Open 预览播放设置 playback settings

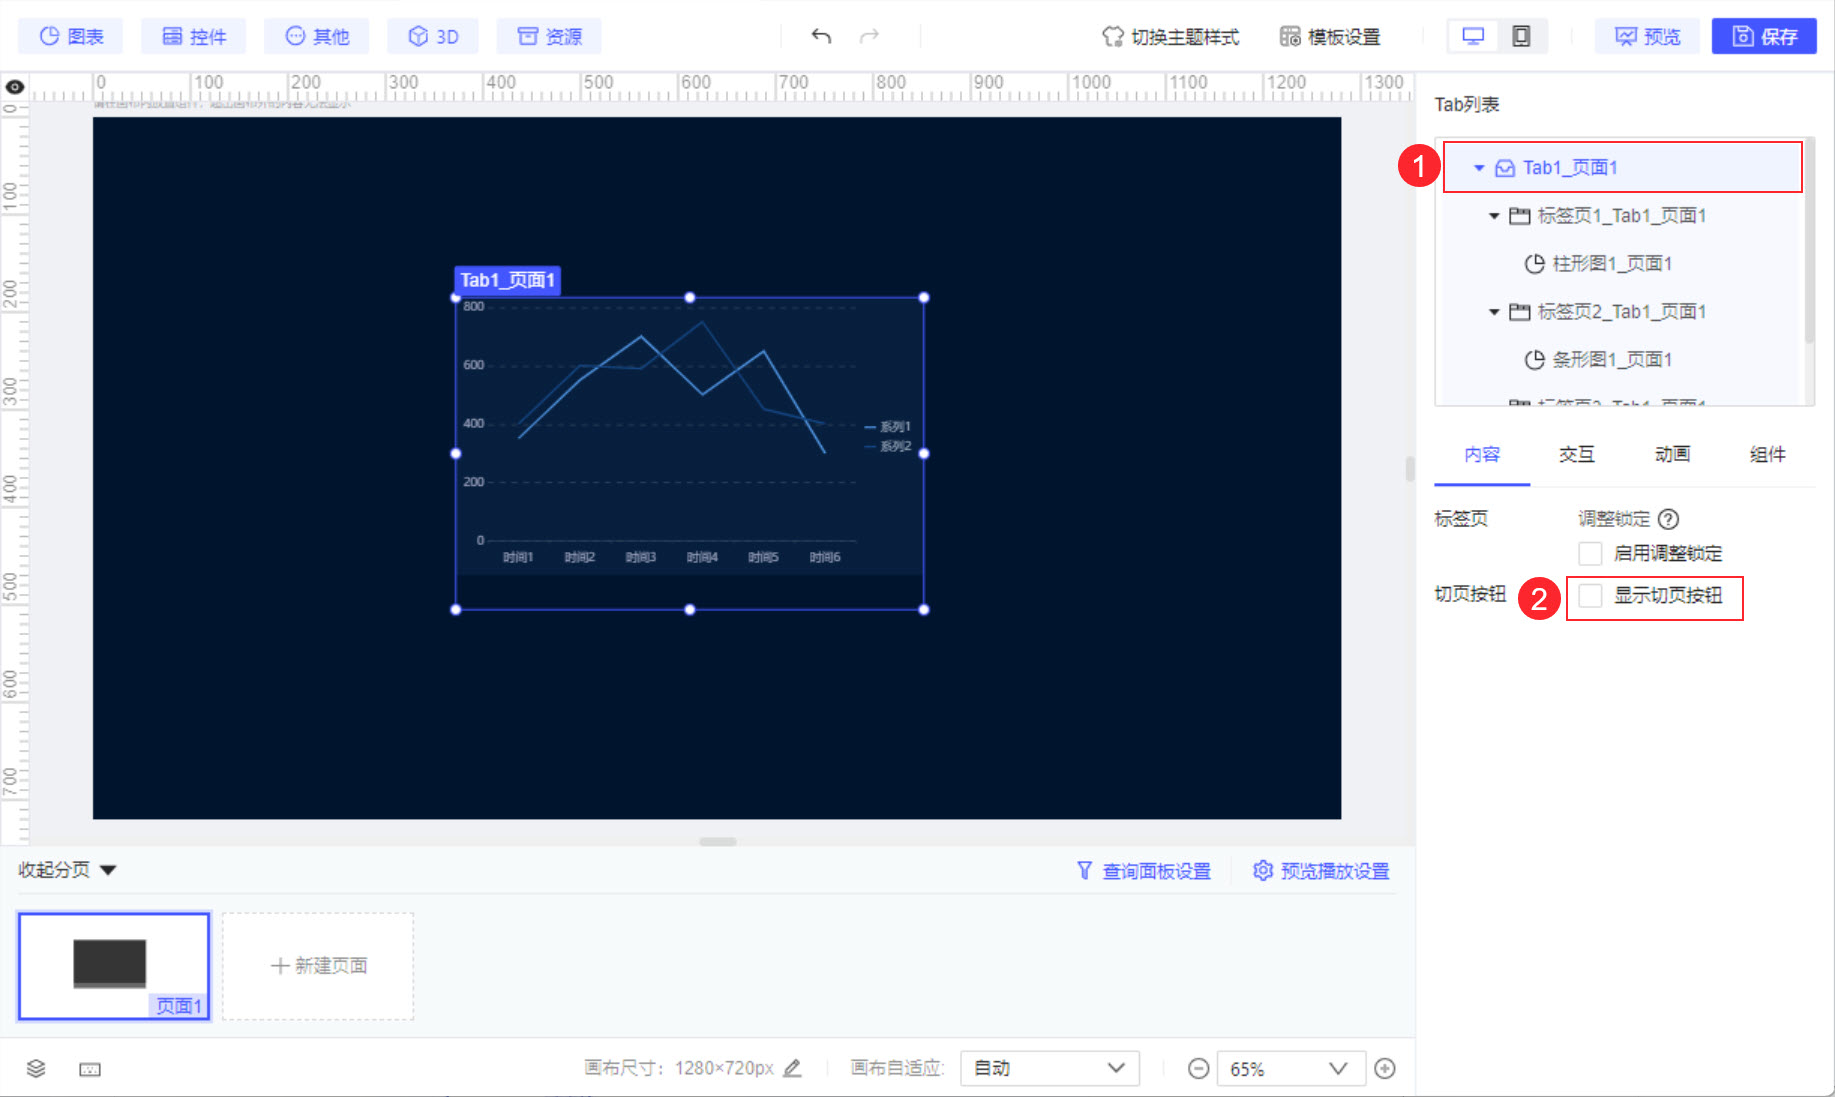point(1321,871)
